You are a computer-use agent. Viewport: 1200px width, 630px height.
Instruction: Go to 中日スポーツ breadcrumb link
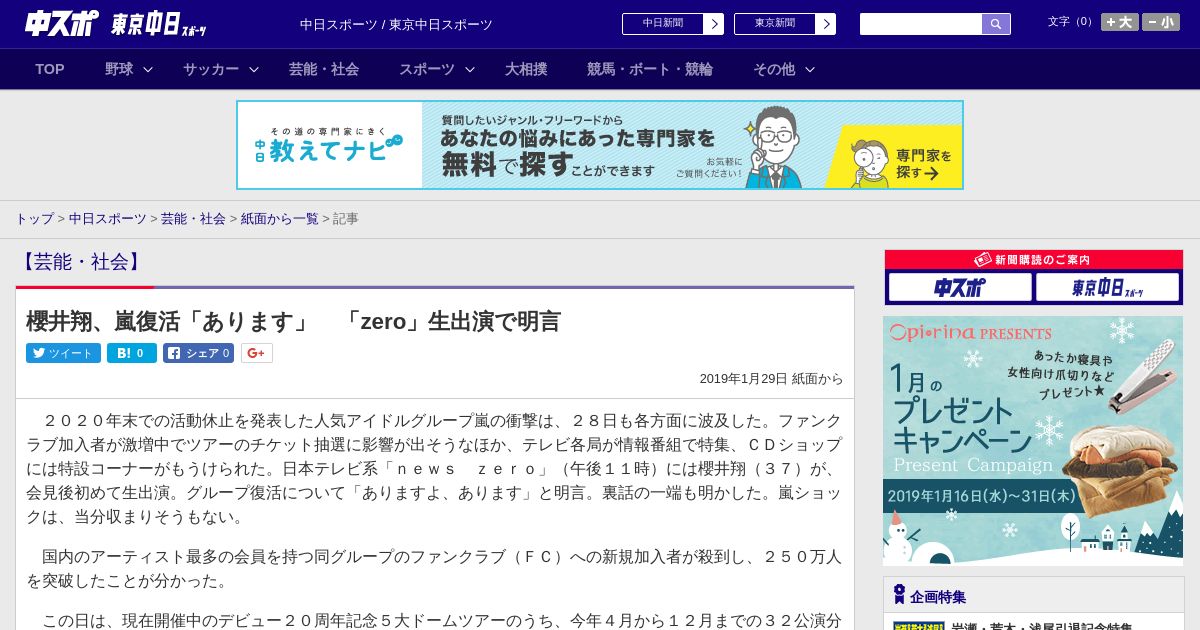click(107, 218)
